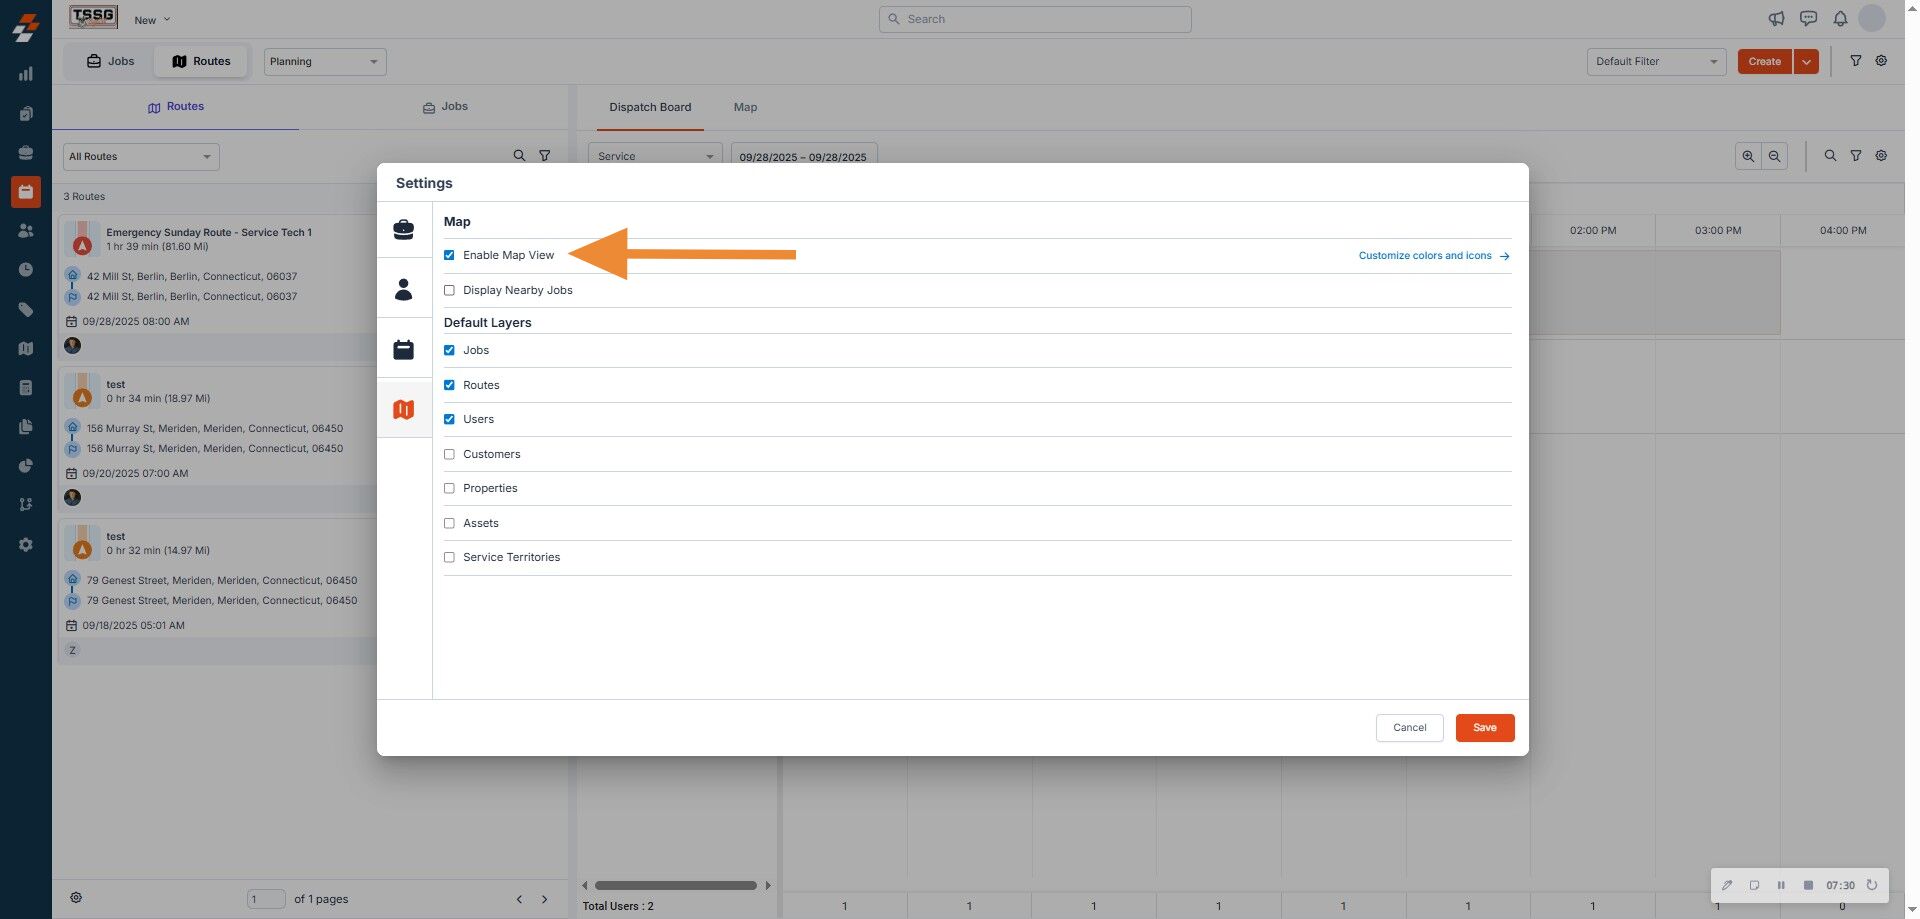
Task: Click the global Search field
Action: tap(1035, 19)
